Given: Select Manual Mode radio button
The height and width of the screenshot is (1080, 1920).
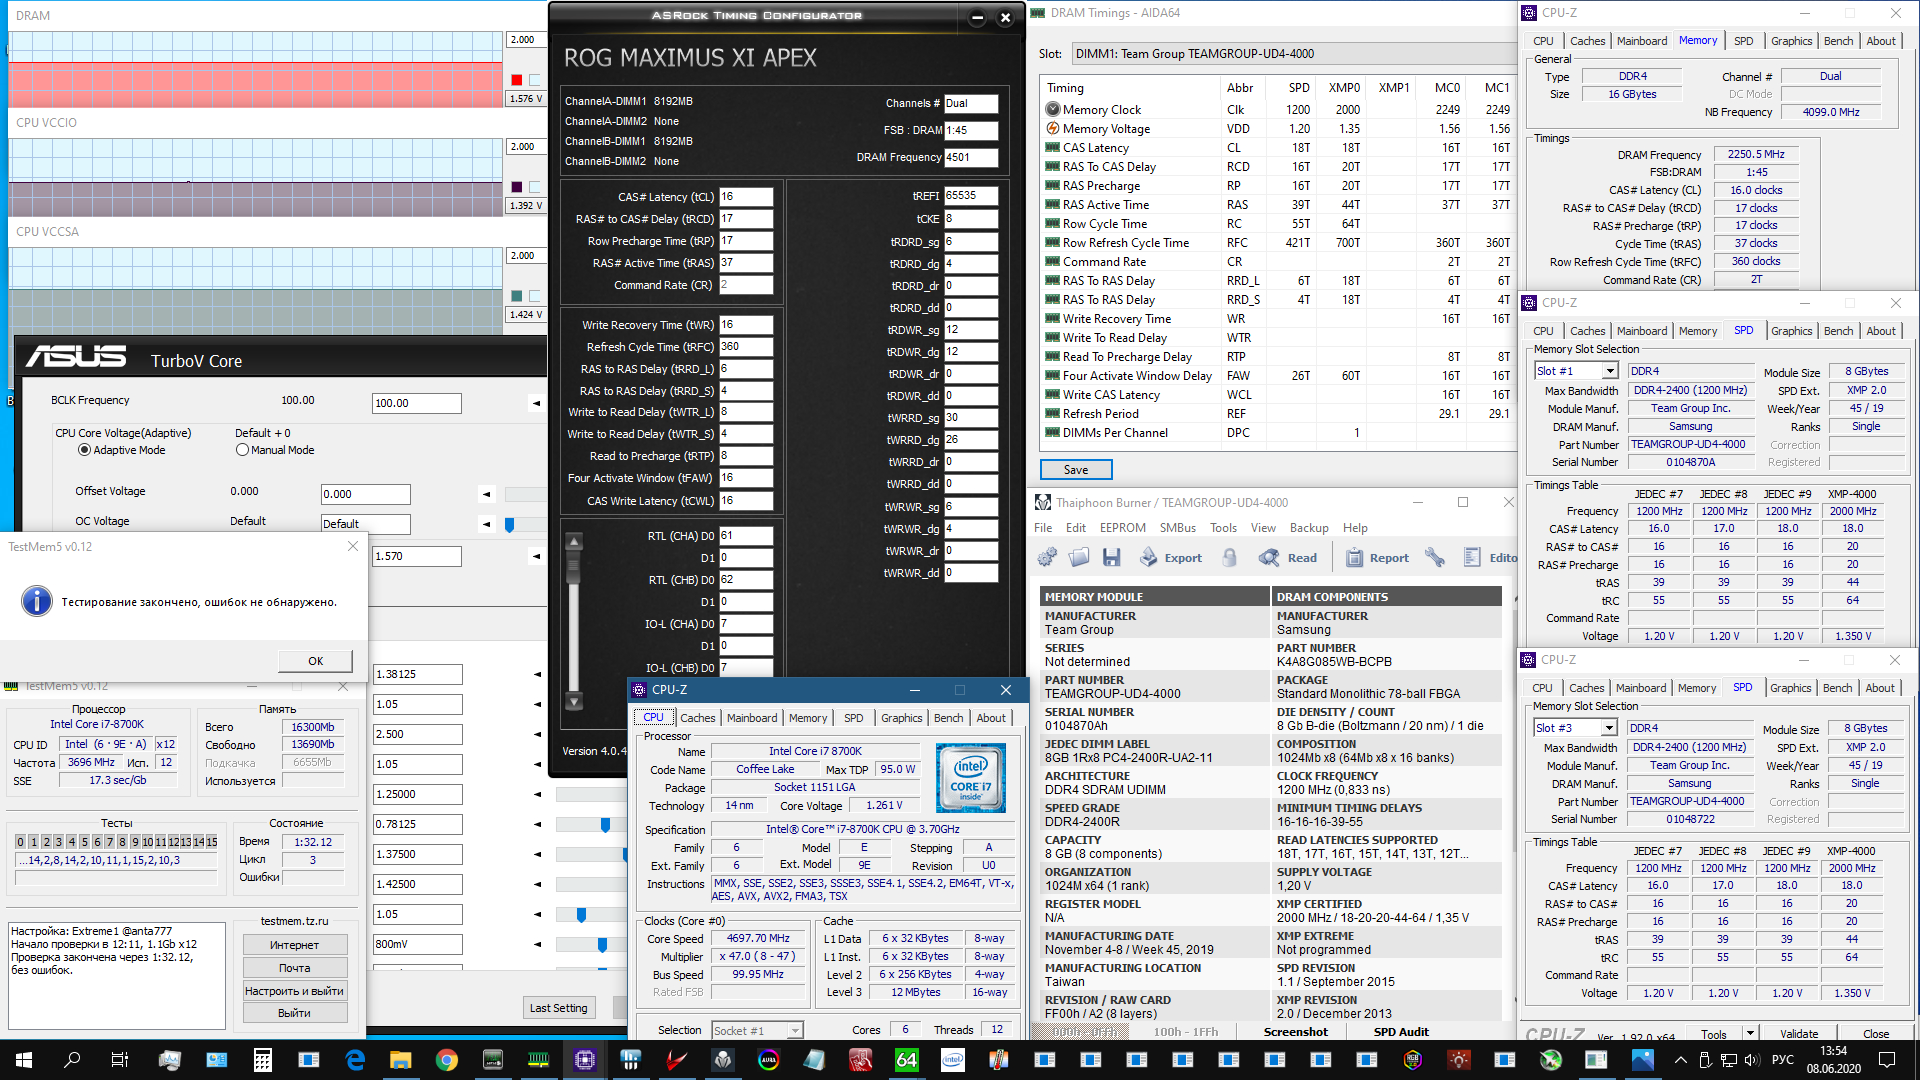Looking at the screenshot, I should pos(242,450).
